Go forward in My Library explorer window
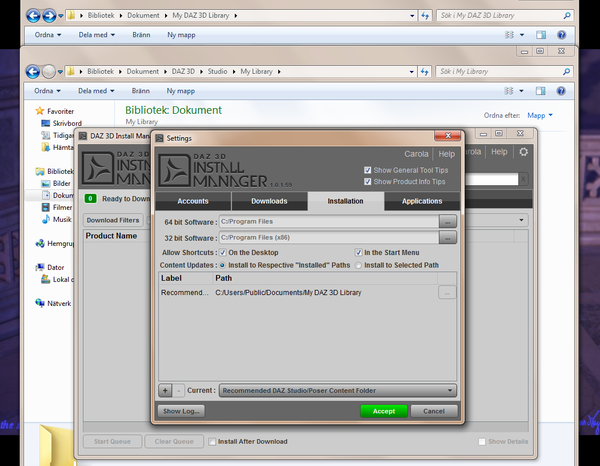Image resolution: width=600 pixels, height=466 pixels. tap(49, 72)
